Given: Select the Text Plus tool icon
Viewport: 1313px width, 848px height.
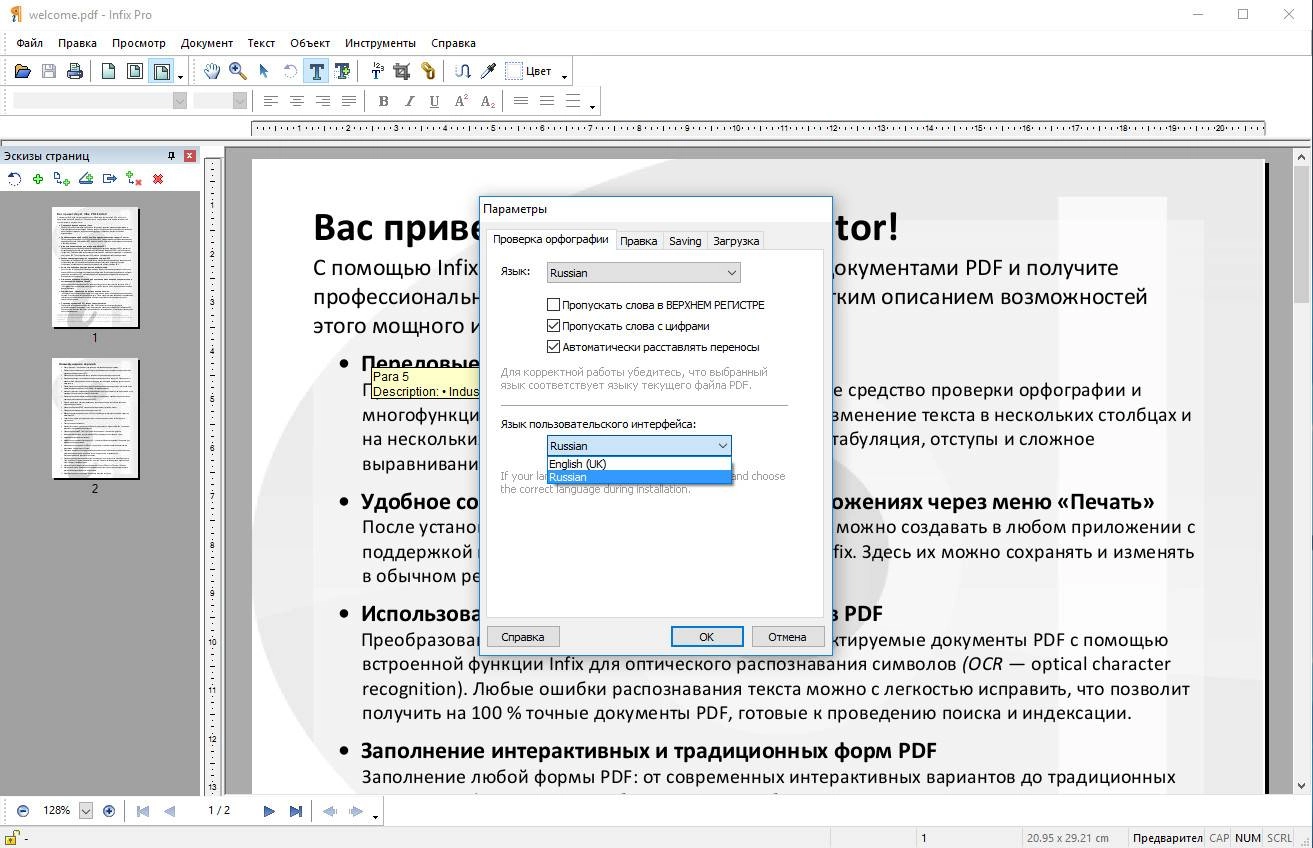Looking at the screenshot, I should pyautogui.click(x=342, y=71).
